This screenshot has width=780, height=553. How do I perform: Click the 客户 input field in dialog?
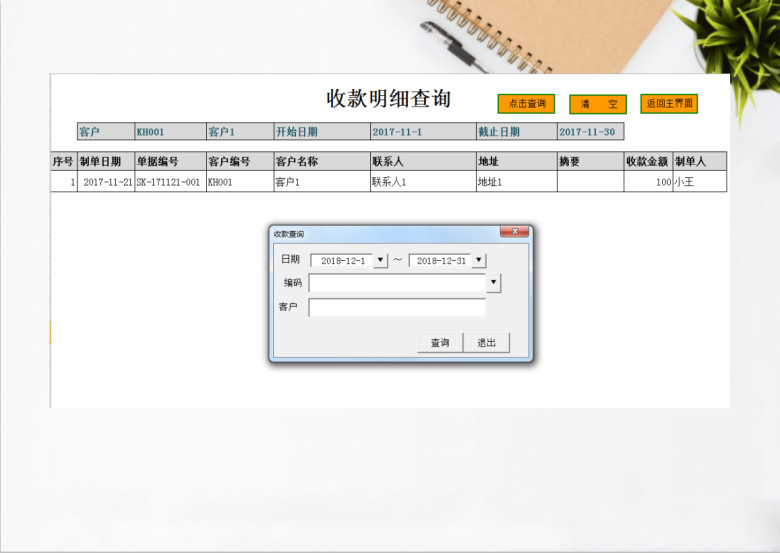pyautogui.click(x=397, y=307)
